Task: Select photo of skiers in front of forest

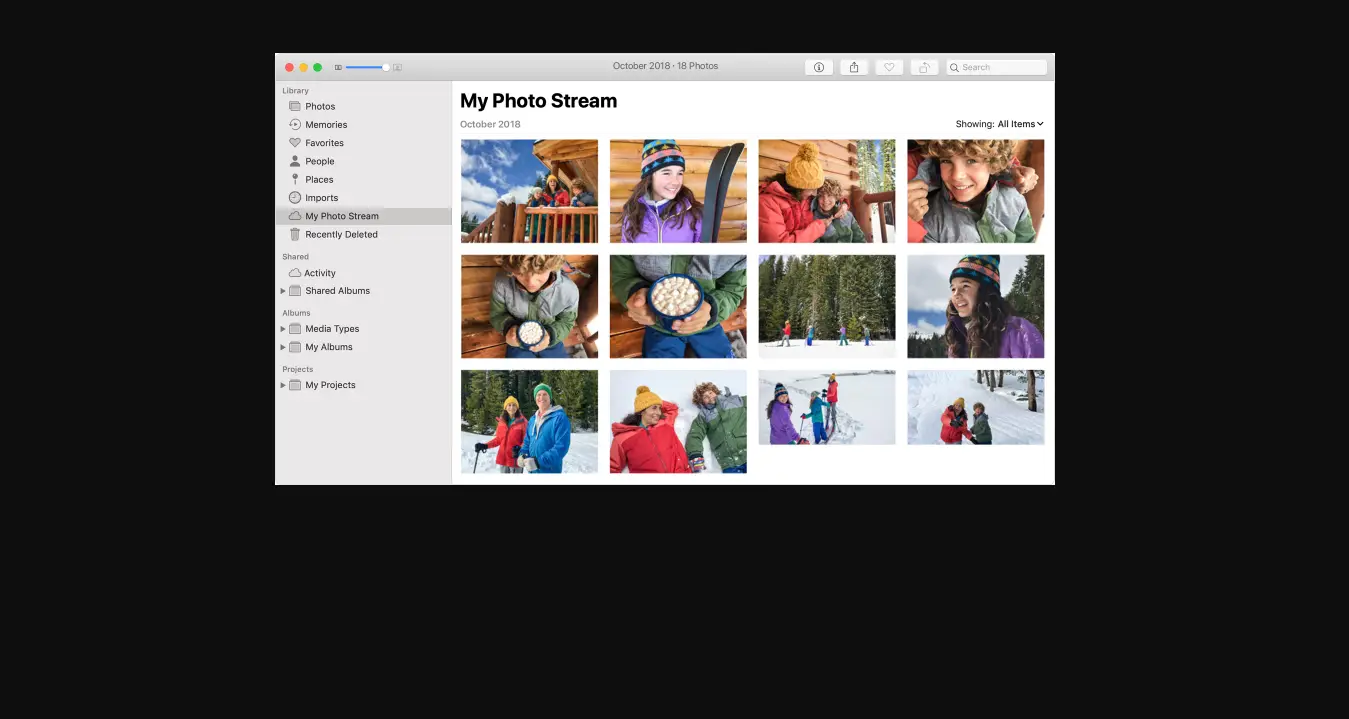Action: tap(827, 306)
